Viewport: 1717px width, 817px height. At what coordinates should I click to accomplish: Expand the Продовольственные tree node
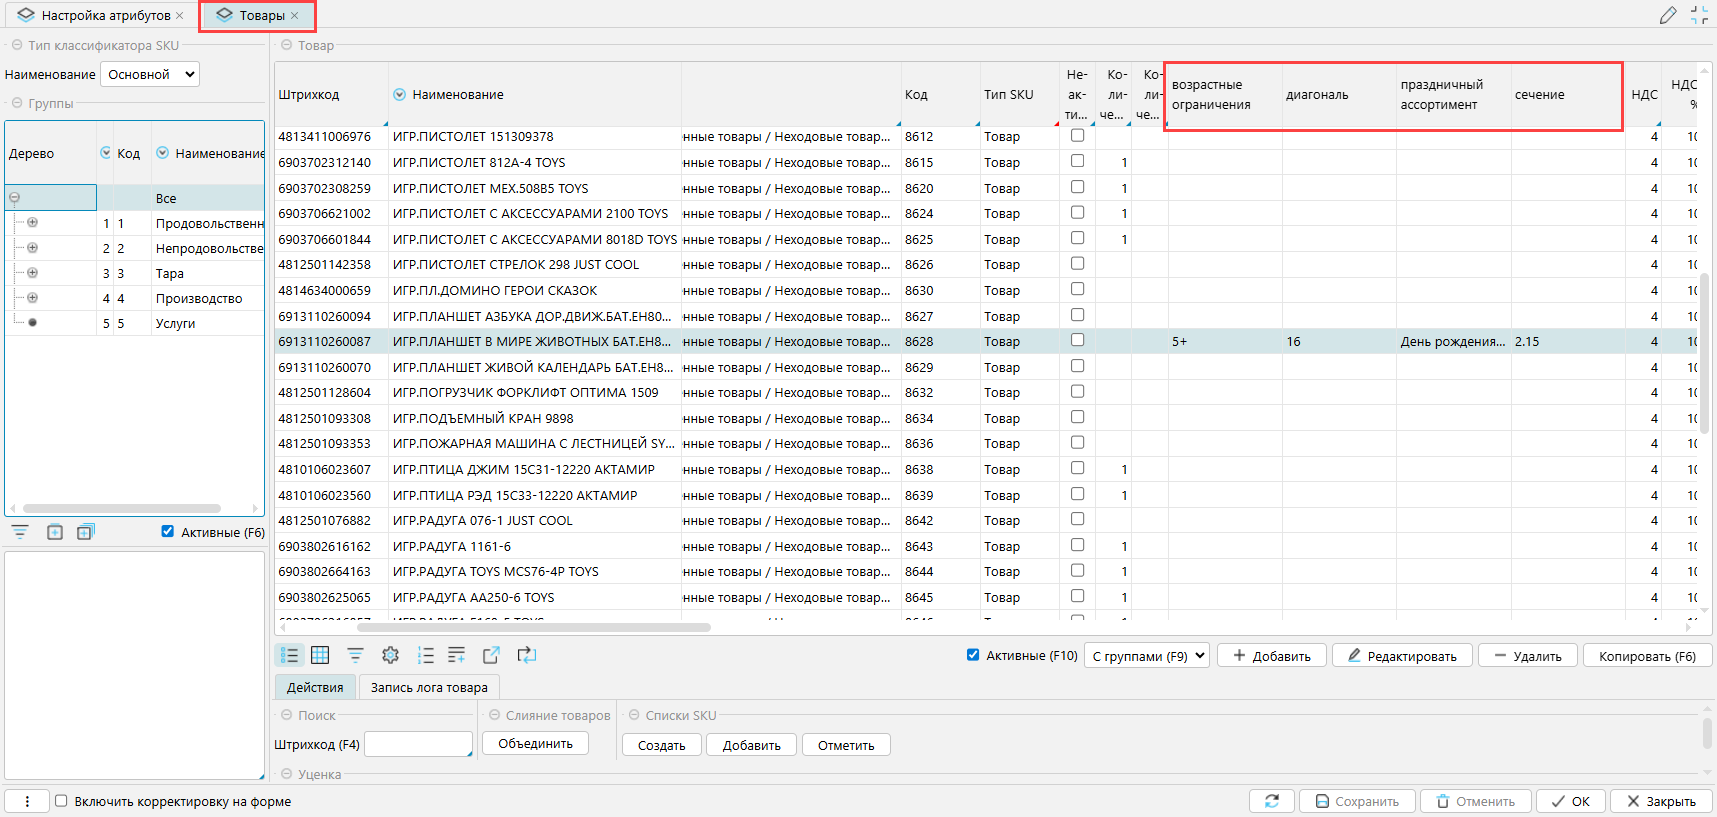(32, 223)
